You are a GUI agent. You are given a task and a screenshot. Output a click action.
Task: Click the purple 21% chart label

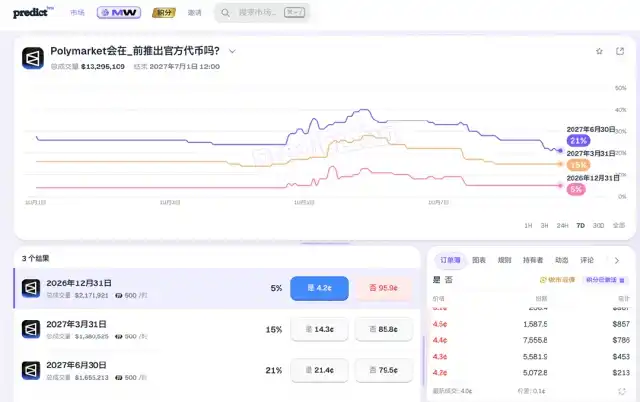[x=578, y=141]
